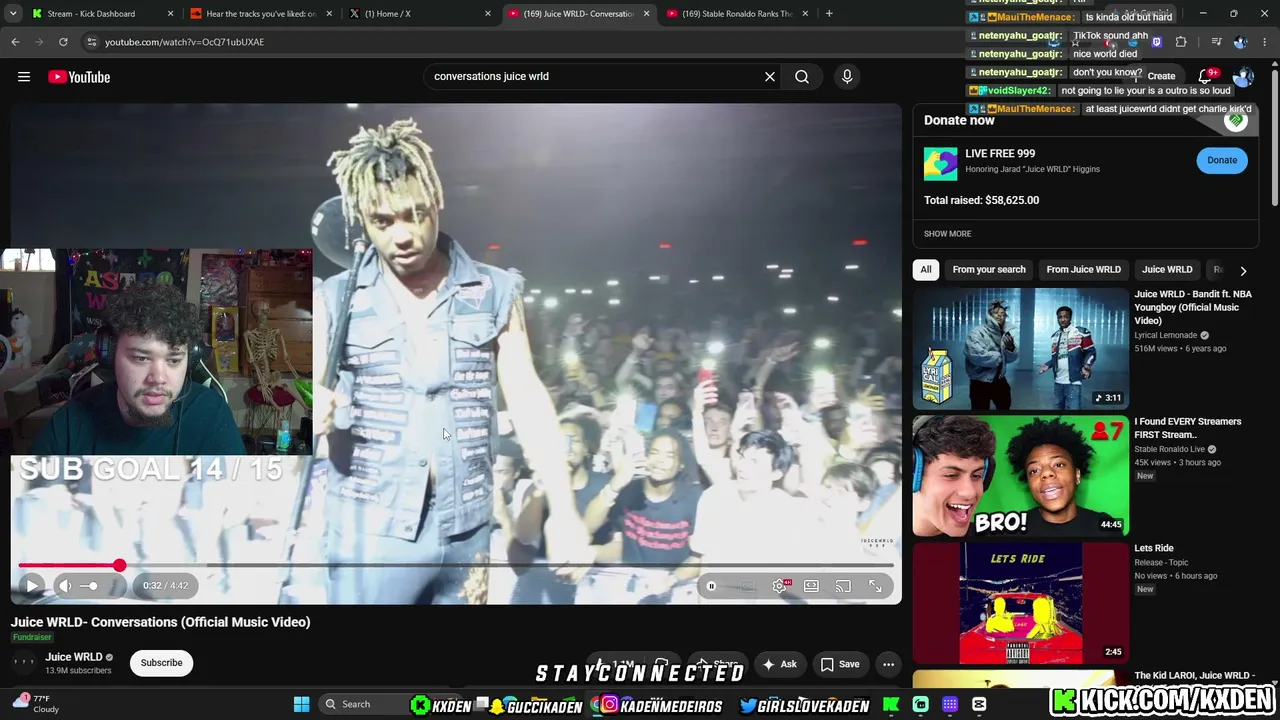Open video settings gear
Screen dimensions: 1280x720
coord(780,586)
